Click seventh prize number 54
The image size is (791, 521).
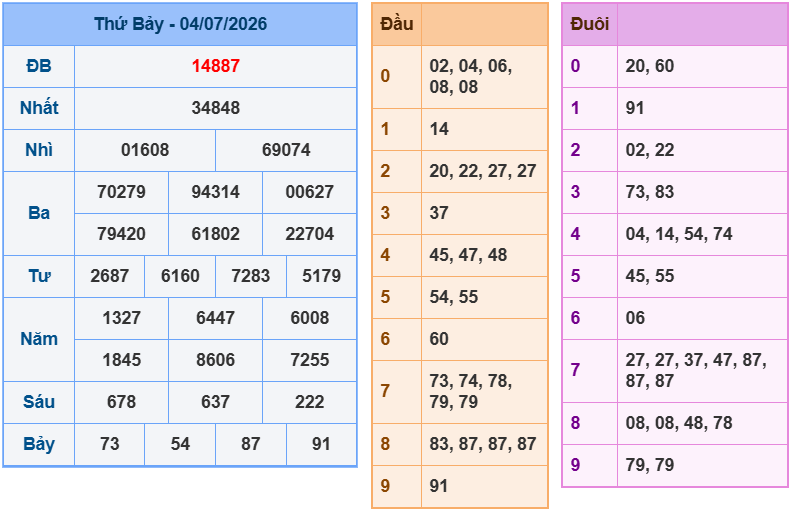tap(180, 444)
